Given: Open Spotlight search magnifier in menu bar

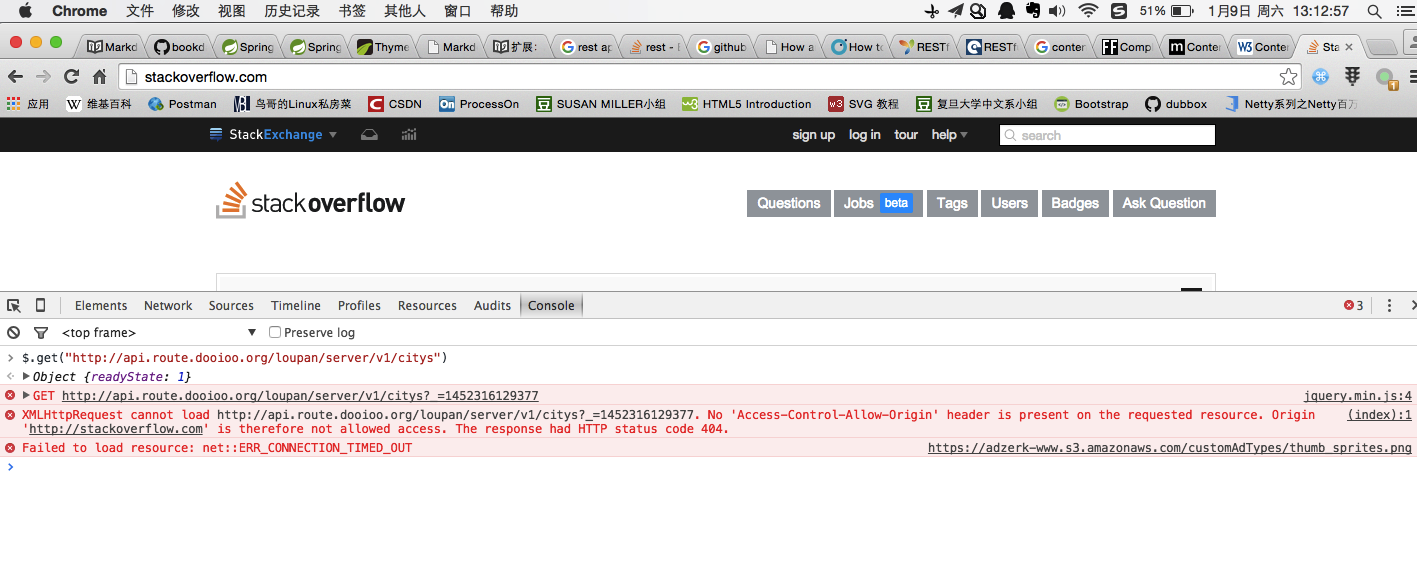Looking at the screenshot, I should [1374, 11].
